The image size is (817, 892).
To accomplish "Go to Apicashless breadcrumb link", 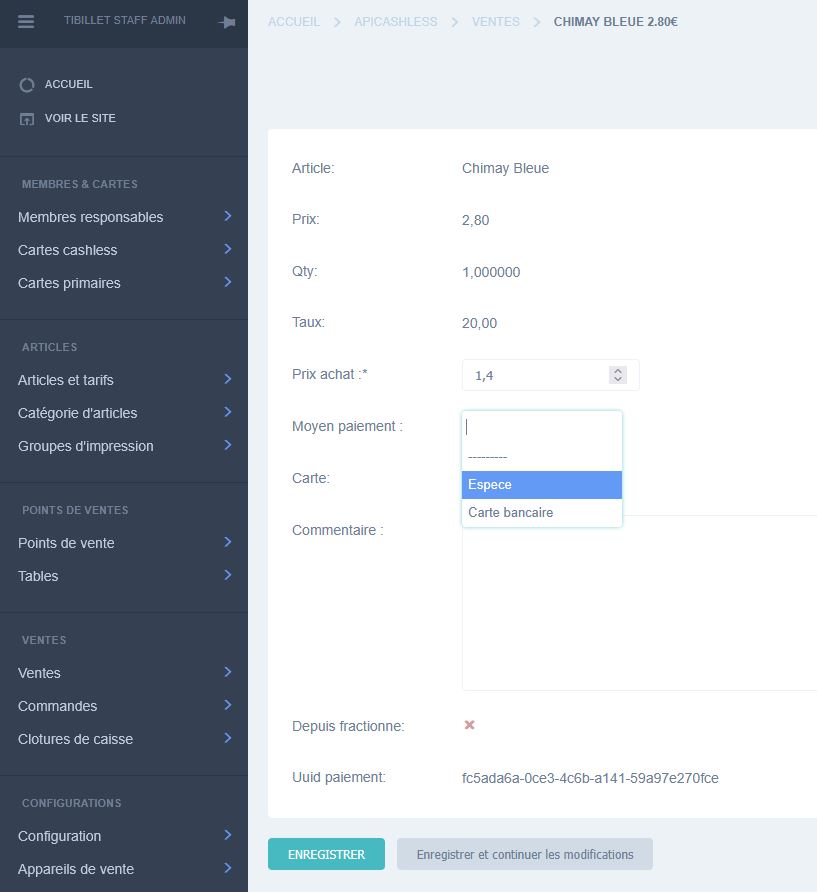I will click(395, 22).
